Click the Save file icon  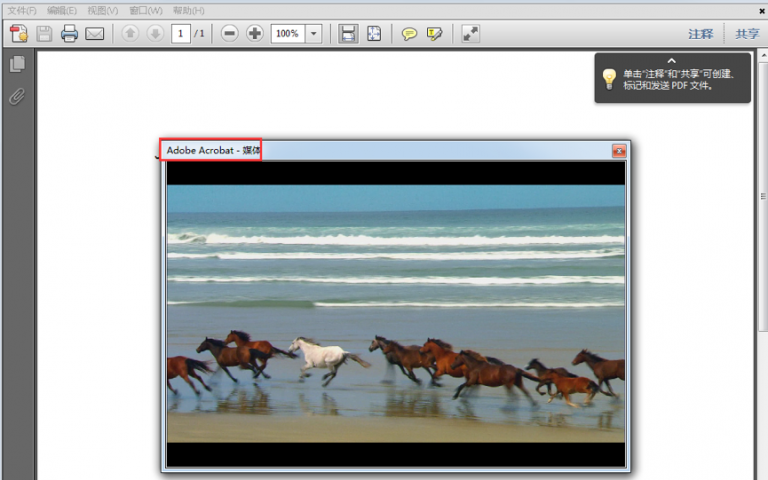tap(44, 33)
